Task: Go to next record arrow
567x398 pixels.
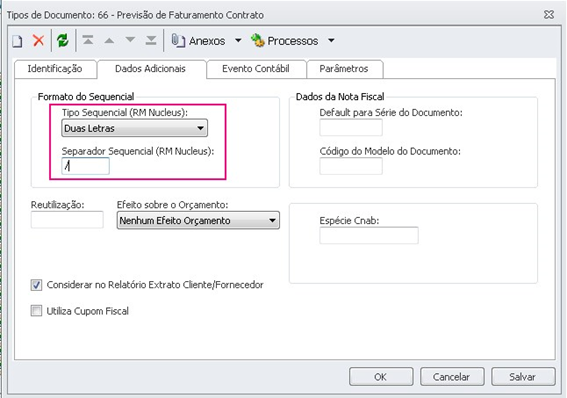Action: tap(130, 40)
